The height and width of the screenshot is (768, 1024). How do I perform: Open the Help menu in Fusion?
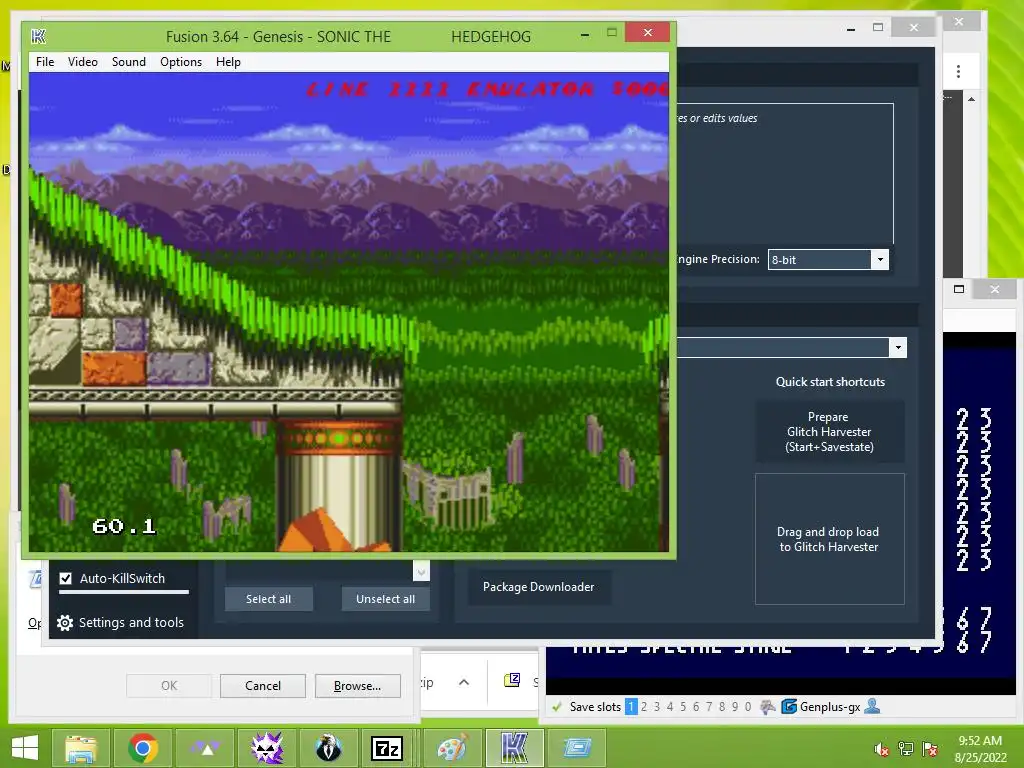[228, 62]
